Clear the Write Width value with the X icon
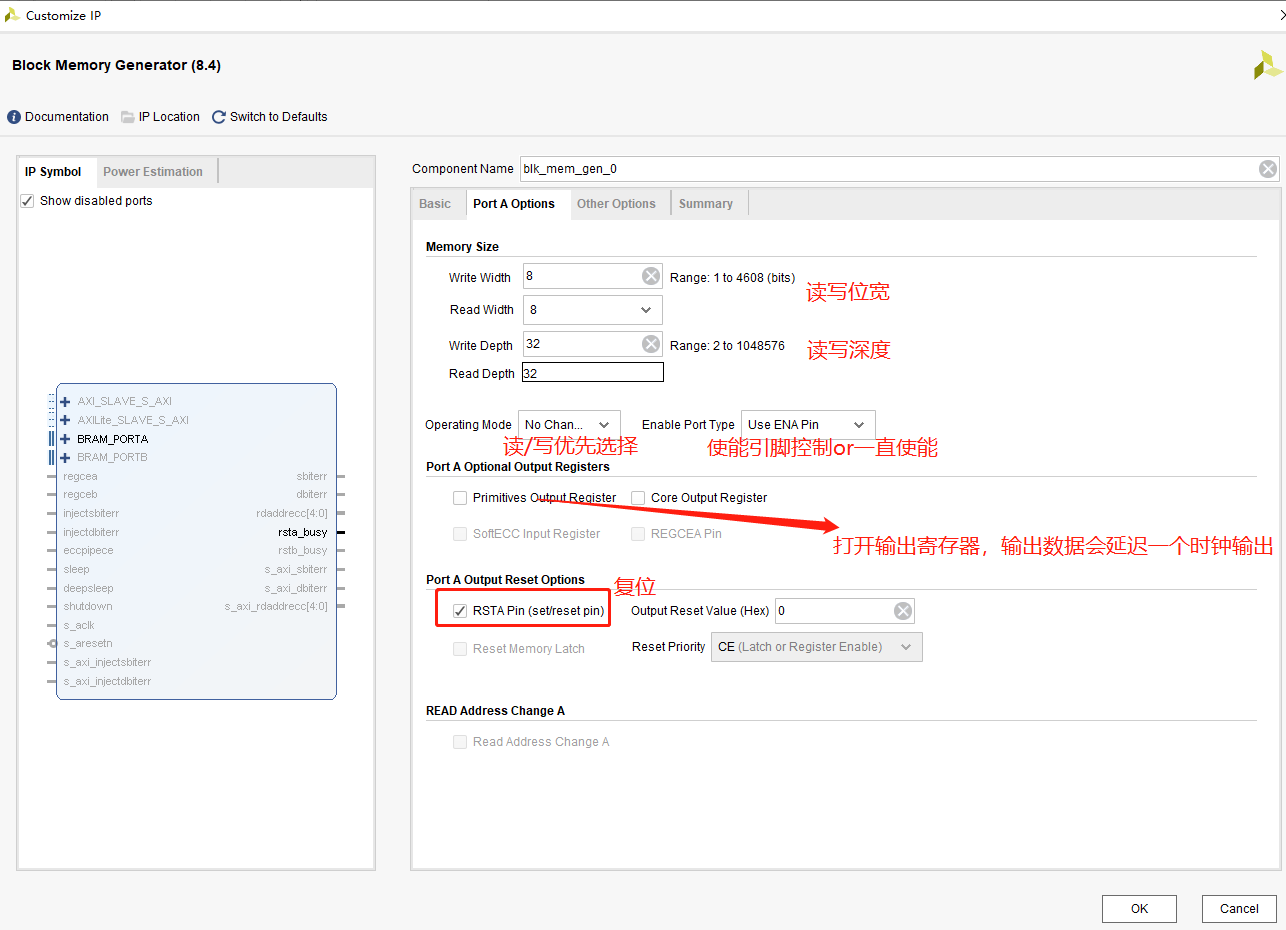The image size is (1286, 930). 651,276
